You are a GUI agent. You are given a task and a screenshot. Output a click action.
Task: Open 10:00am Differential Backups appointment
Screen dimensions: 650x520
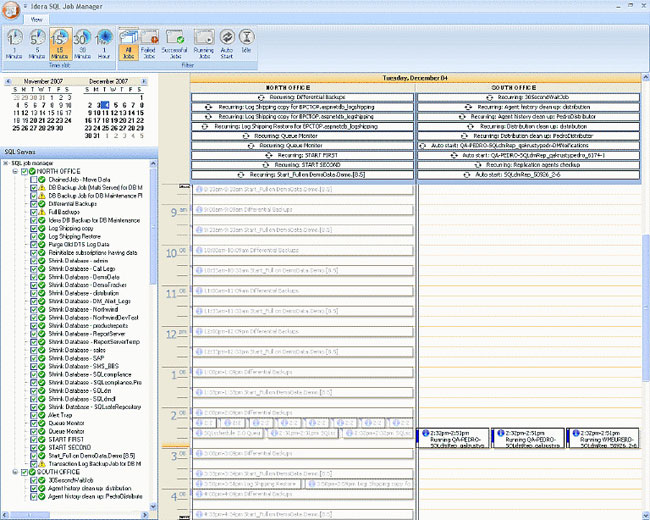click(x=303, y=250)
